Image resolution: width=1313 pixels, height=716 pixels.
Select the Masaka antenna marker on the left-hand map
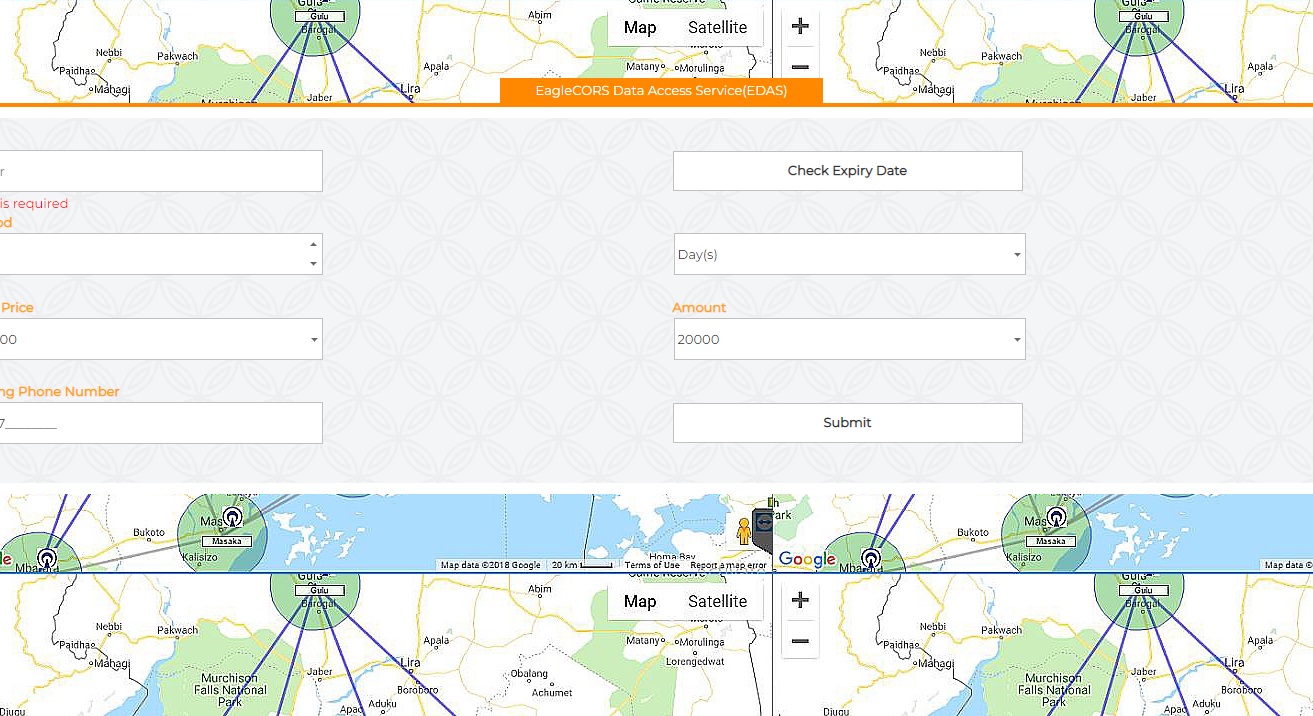pyautogui.click(x=232, y=516)
